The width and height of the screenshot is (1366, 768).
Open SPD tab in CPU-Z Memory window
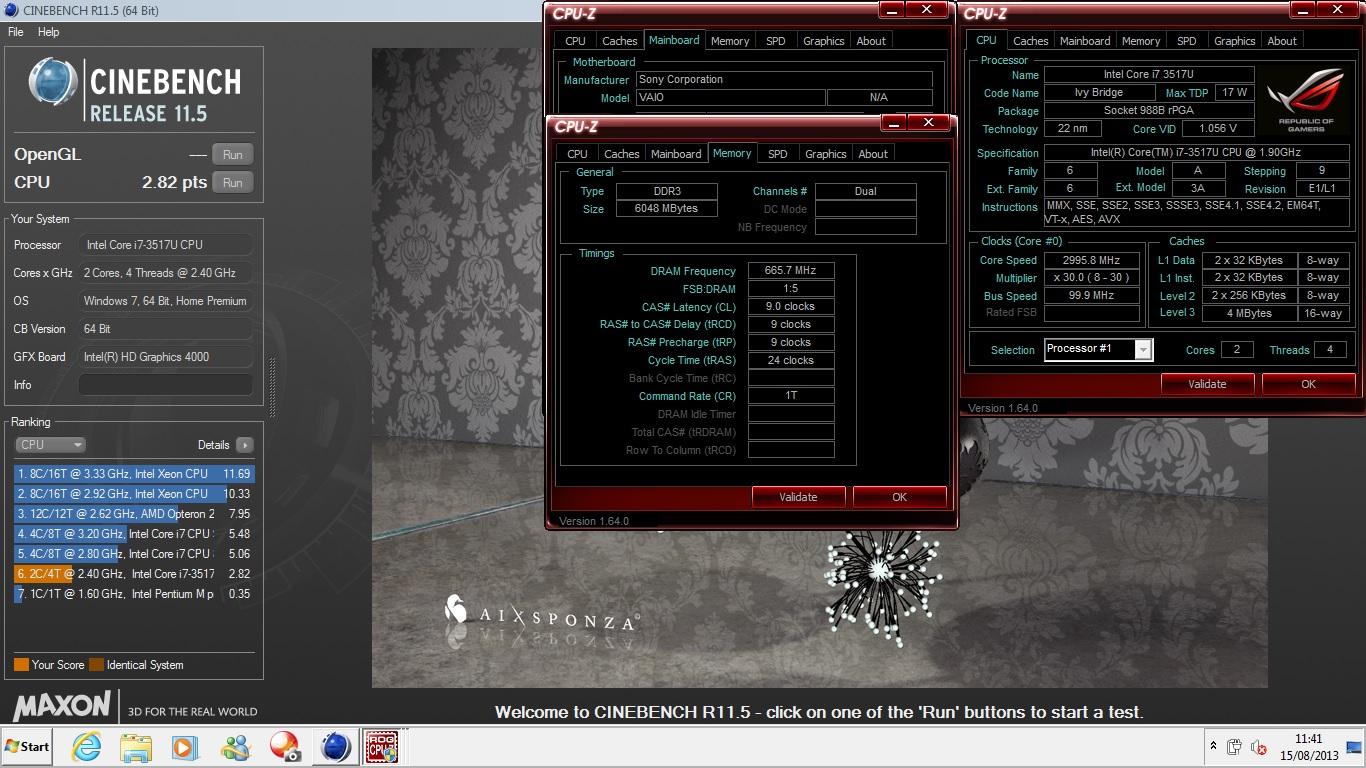pyautogui.click(x=778, y=154)
